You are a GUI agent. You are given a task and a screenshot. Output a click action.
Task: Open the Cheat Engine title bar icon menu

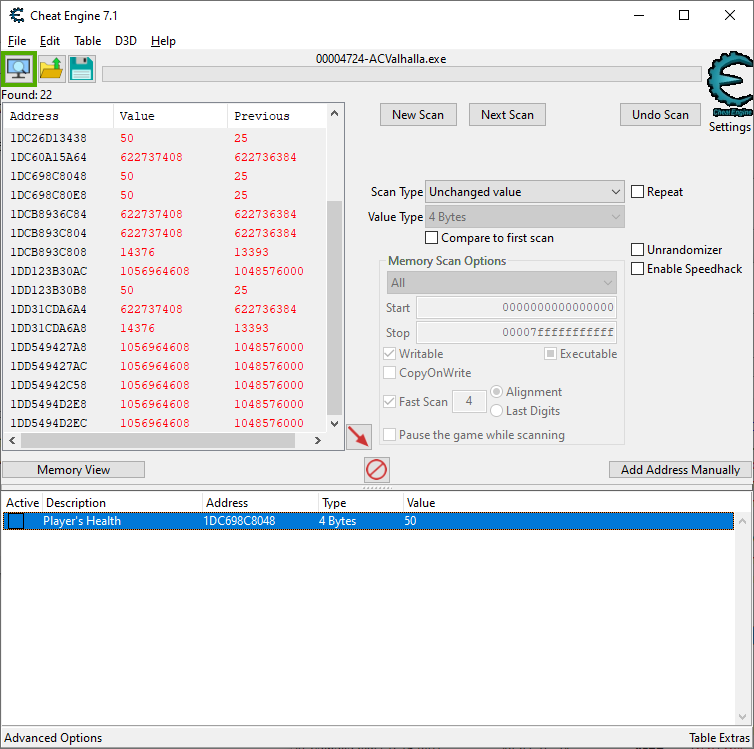click(x=17, y=15)
